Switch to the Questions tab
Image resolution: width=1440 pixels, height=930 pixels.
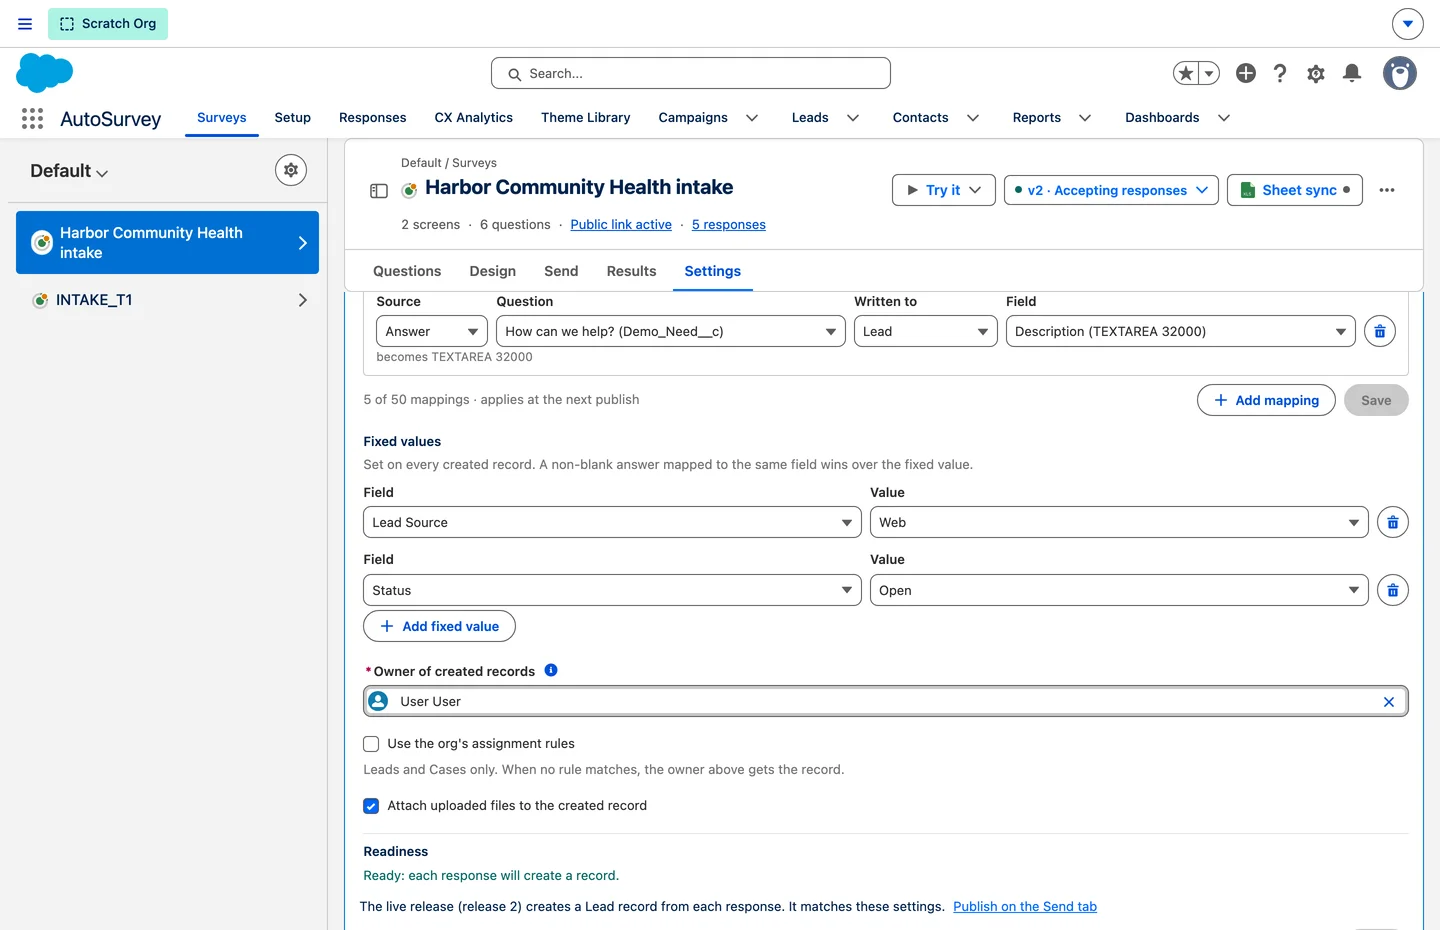point(407,271)
